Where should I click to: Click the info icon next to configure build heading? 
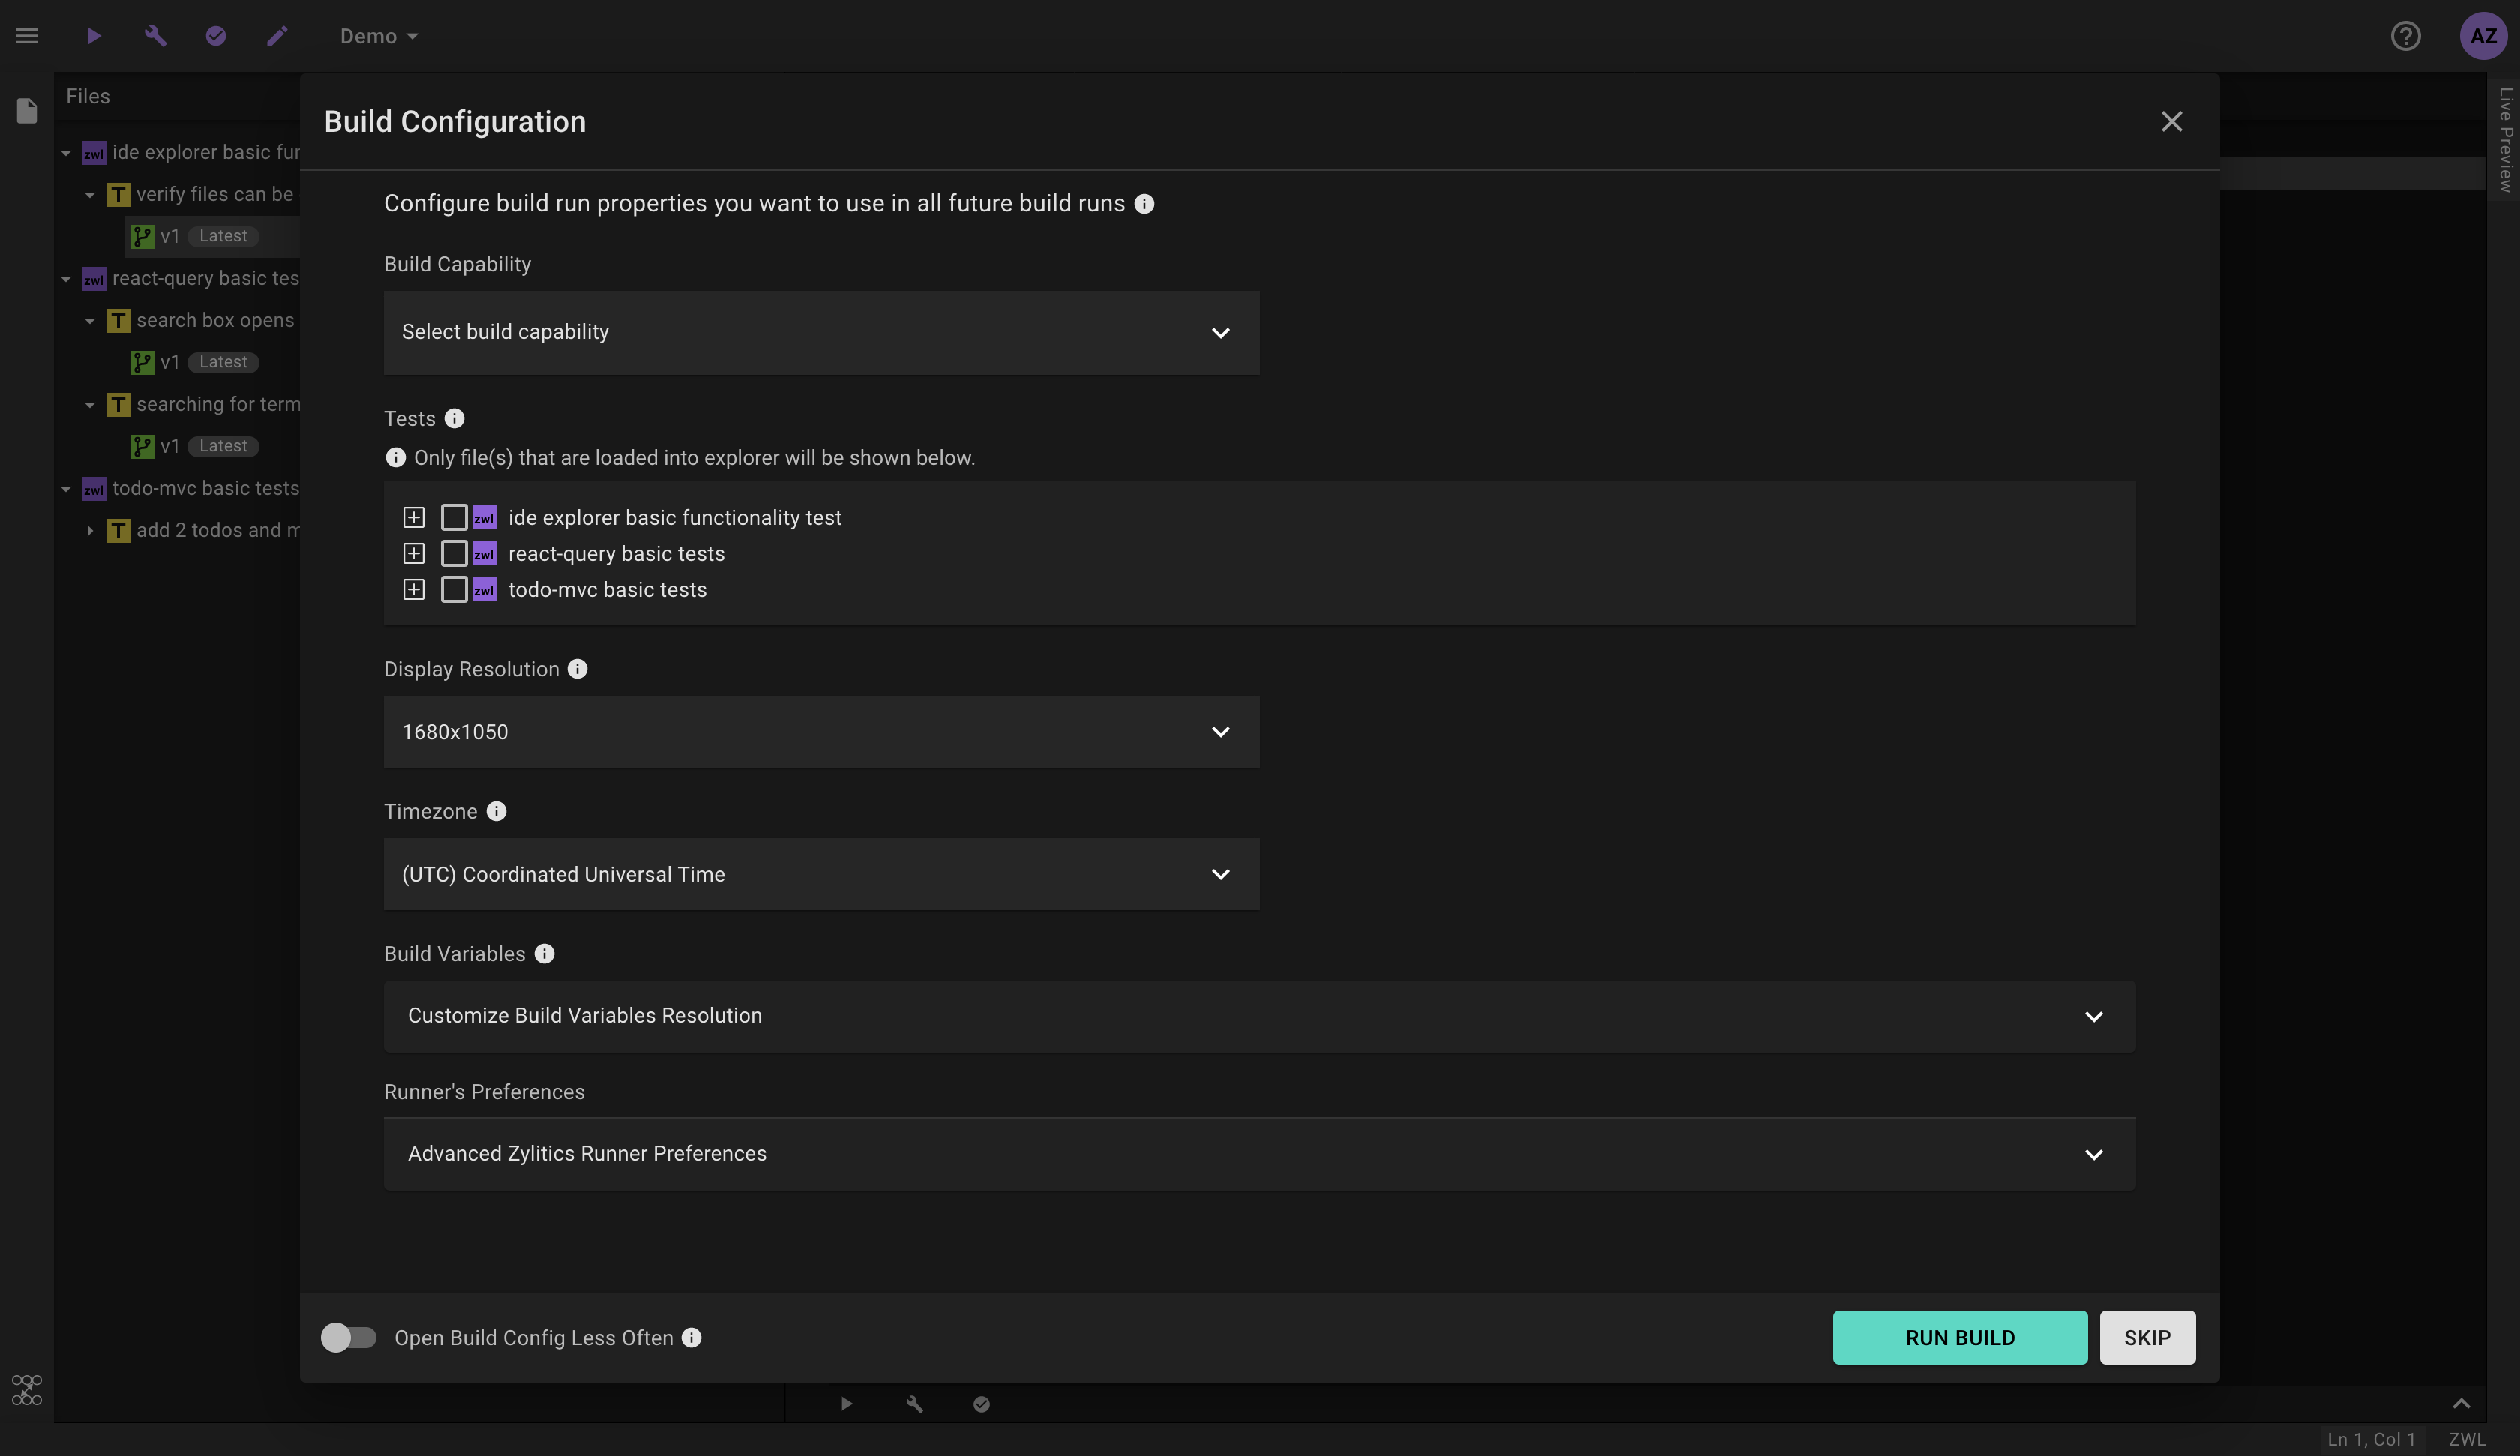pyautogui.click(x=1144, y=204)
